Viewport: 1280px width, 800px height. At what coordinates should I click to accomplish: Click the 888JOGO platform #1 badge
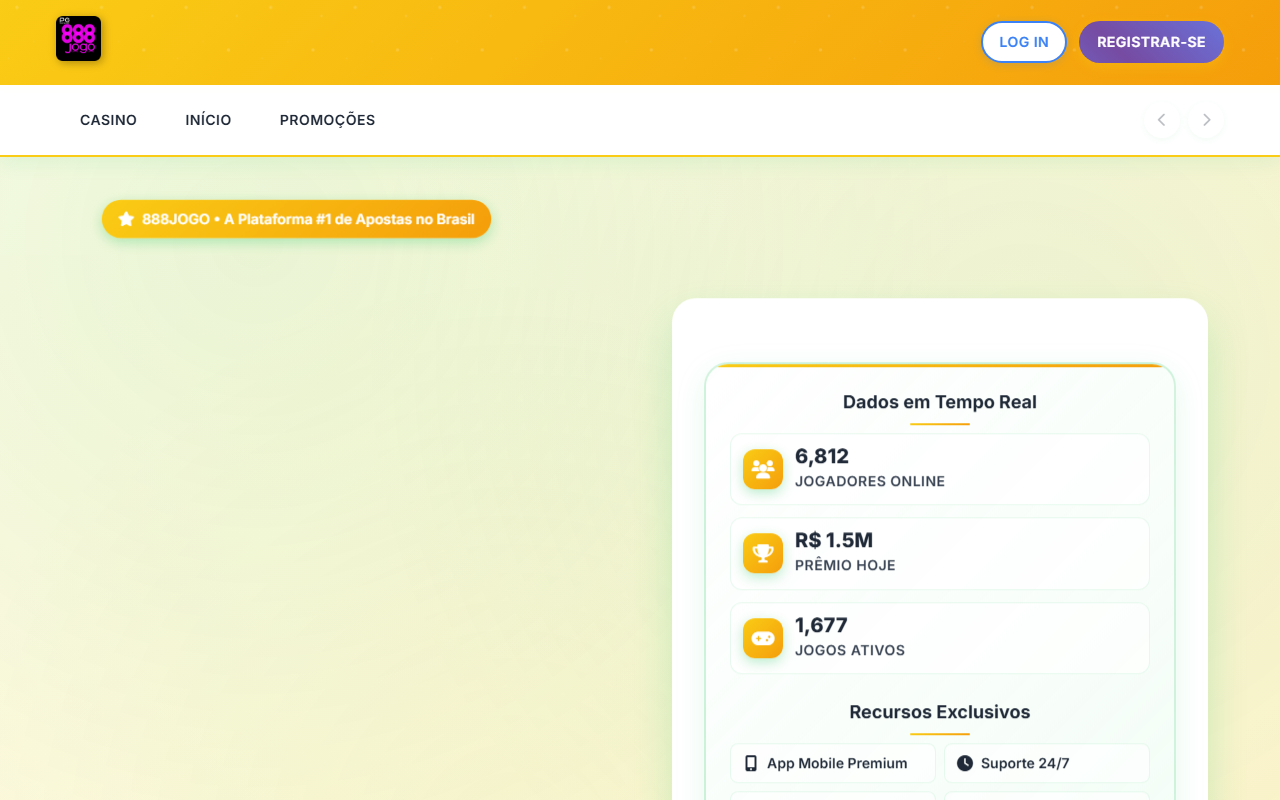coord(296,219)
